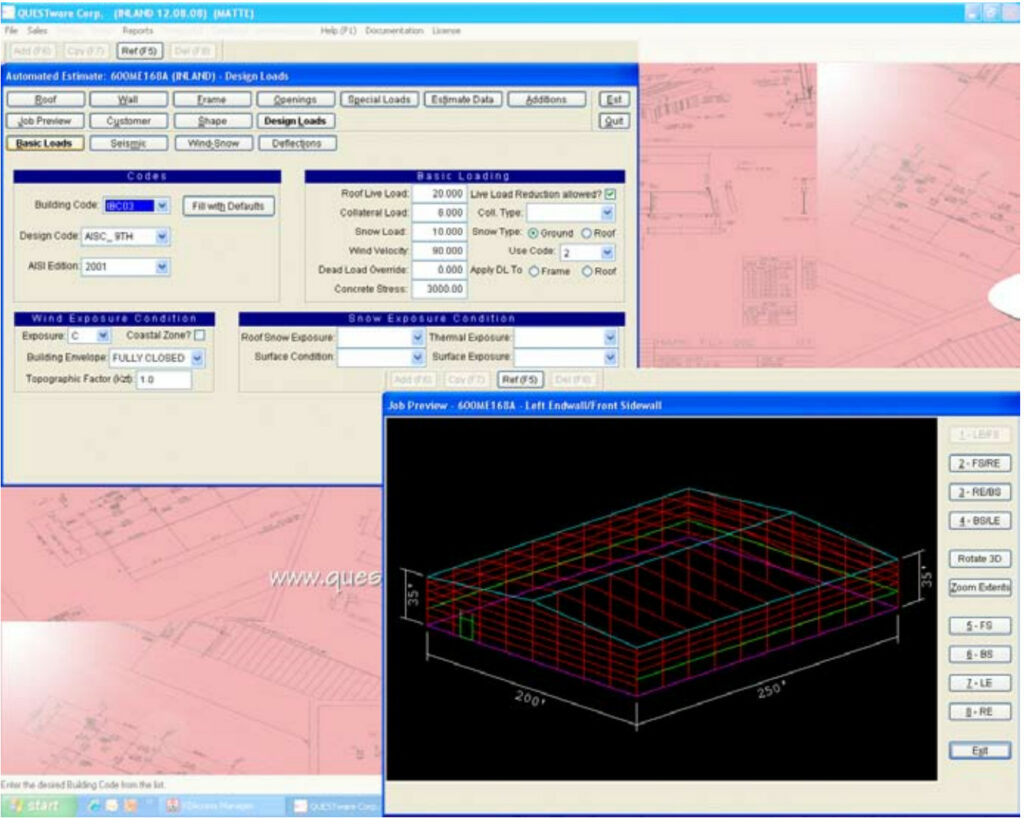Expand the Building Code dropdown
1024x818 pixels.
click(x=162, y=206)
